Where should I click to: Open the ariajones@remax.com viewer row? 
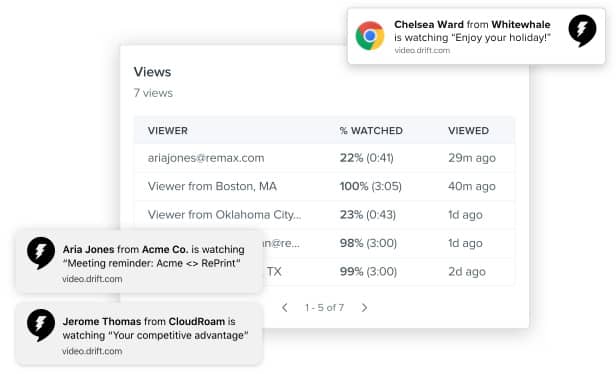pyautogui.click(x=324, y=158)
